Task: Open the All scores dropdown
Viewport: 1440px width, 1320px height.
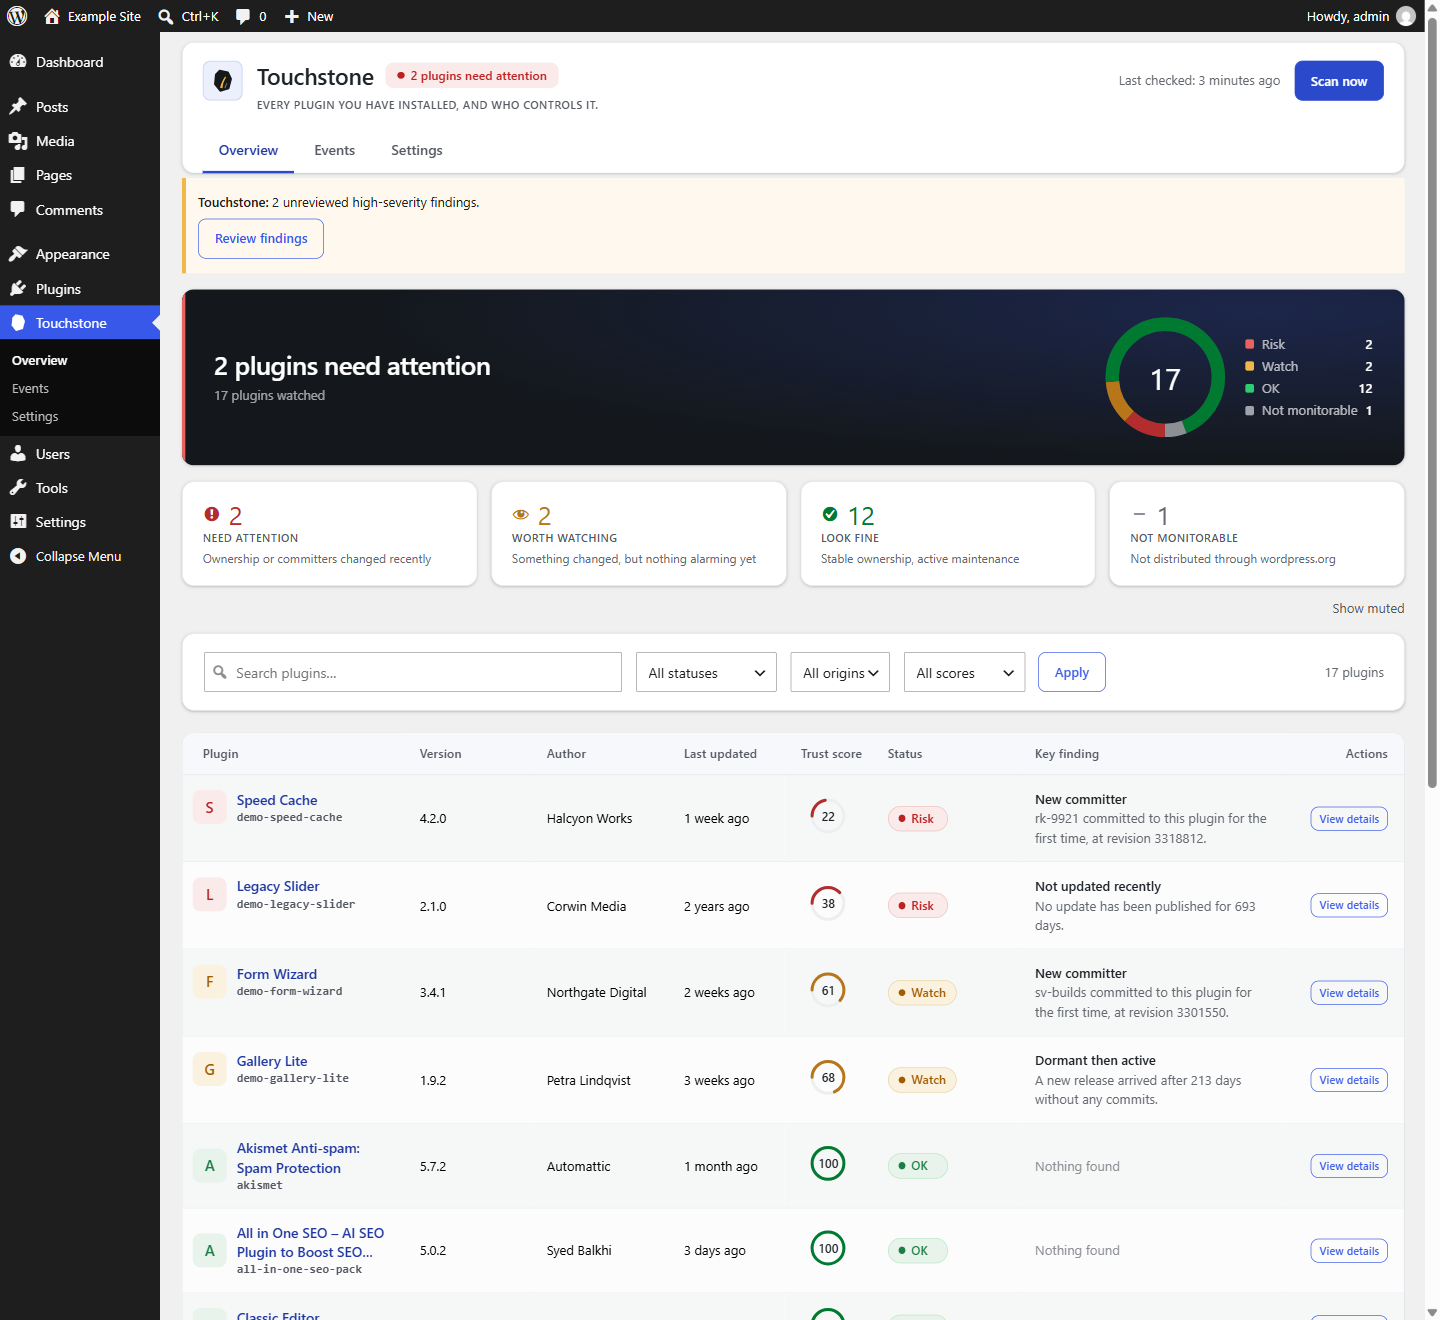Action: 964,673
